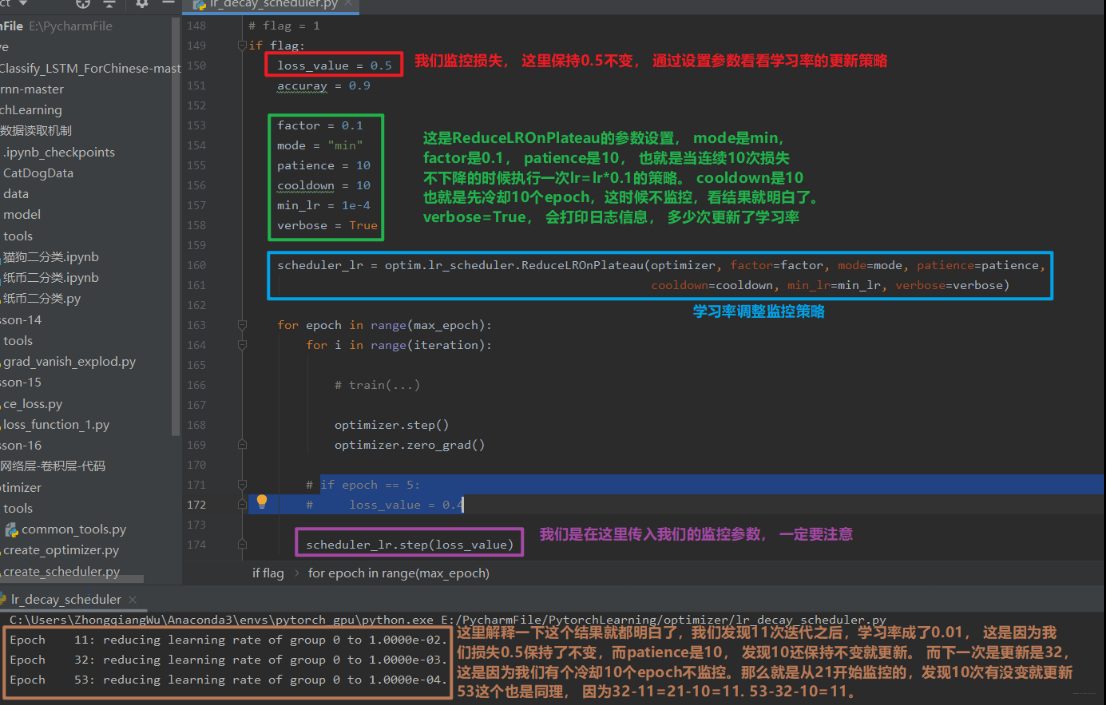The width and height of the screenshot is (1106, 705).
Task: Click the 'verbose = True' code line
Action: [327, 225]
